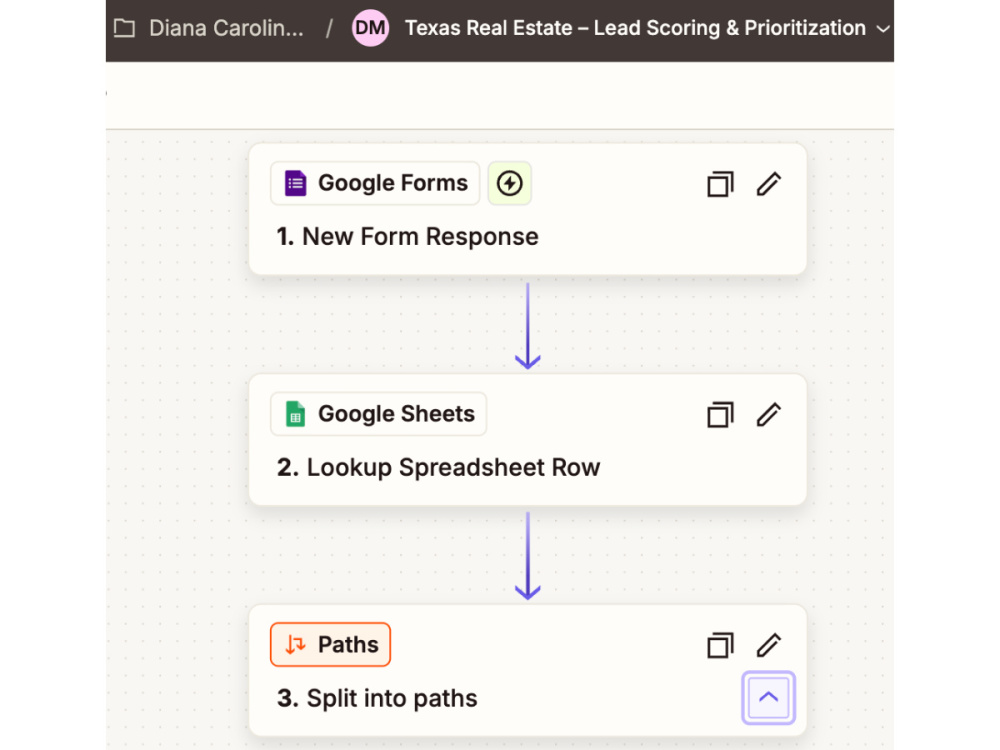Screen dimensions: 1000x750
Task: Click the Paths step badge
Action: [x=330, y=645]
